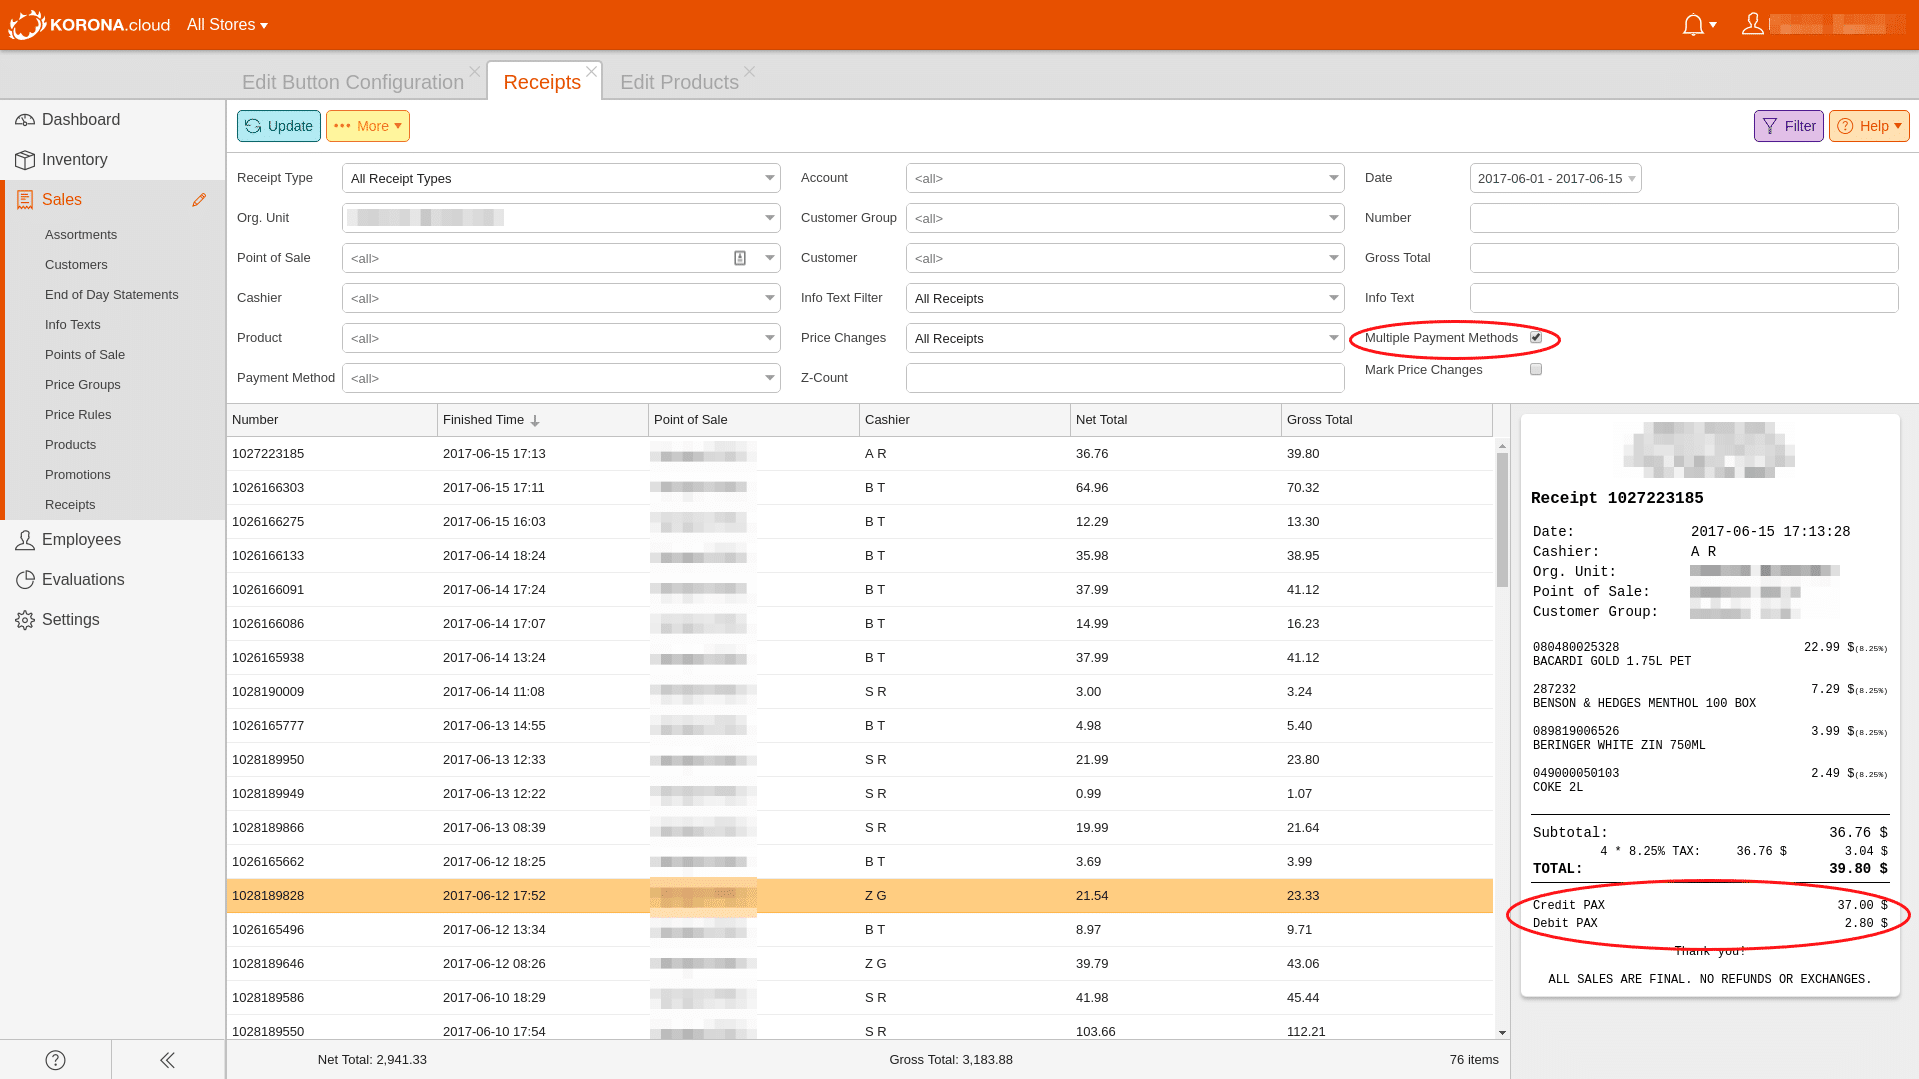Expand the Org. Unit dropdown
Image resolution: width=1919 pixels, height=1079 pixels.
770,218
